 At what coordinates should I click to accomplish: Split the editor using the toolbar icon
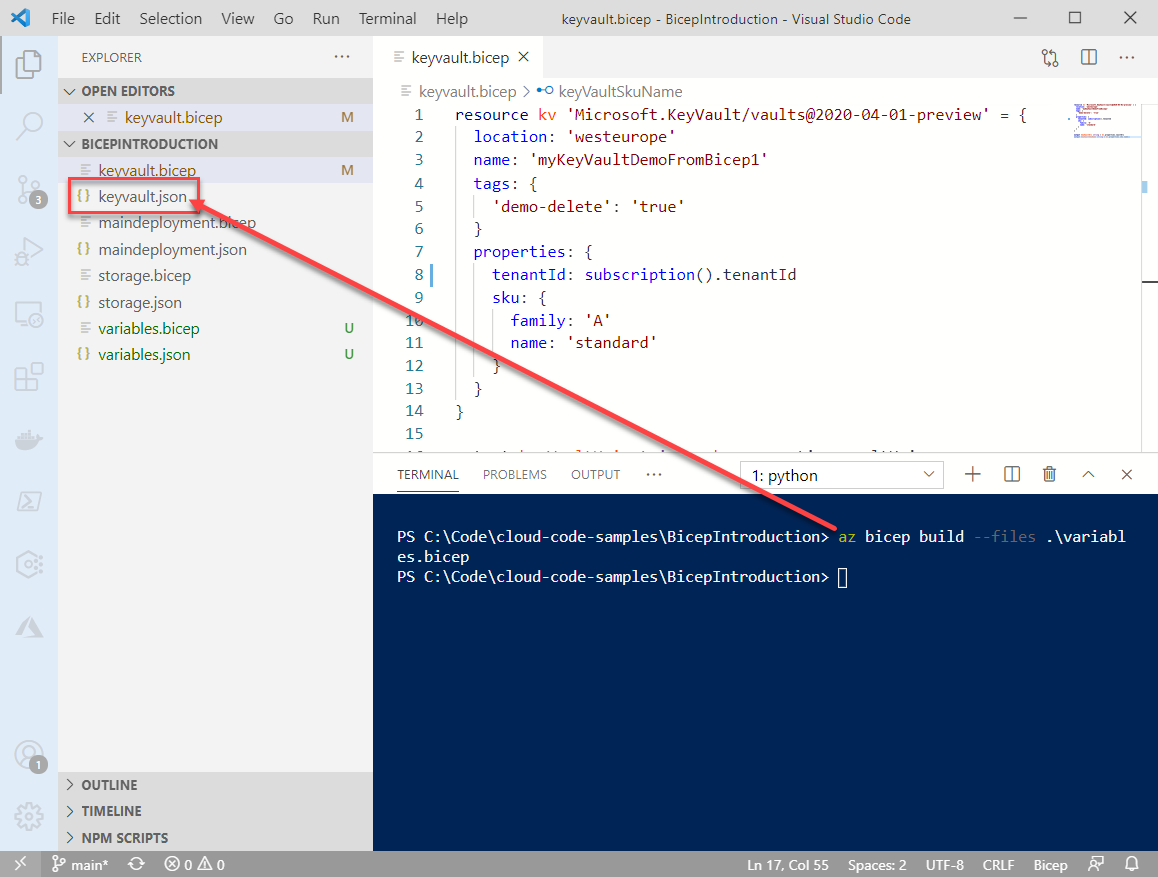[x=1088, y=57]
